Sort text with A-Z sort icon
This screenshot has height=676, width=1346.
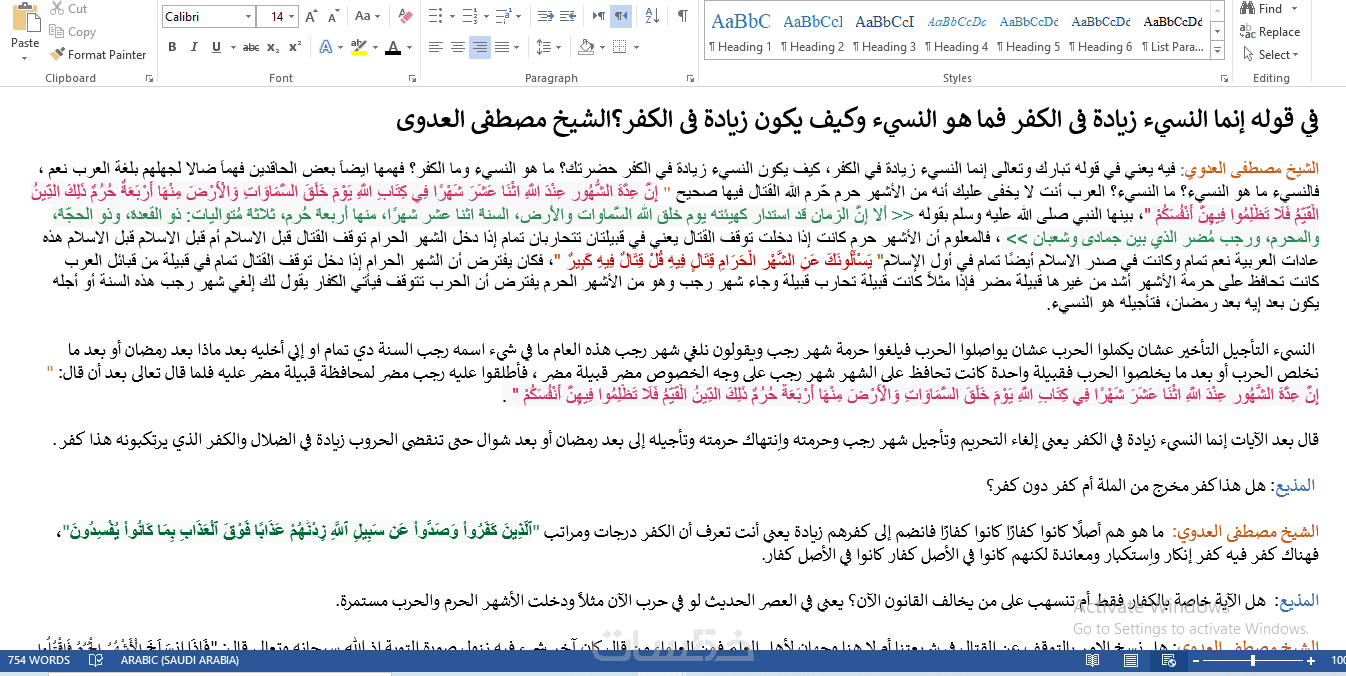[652, 17]
